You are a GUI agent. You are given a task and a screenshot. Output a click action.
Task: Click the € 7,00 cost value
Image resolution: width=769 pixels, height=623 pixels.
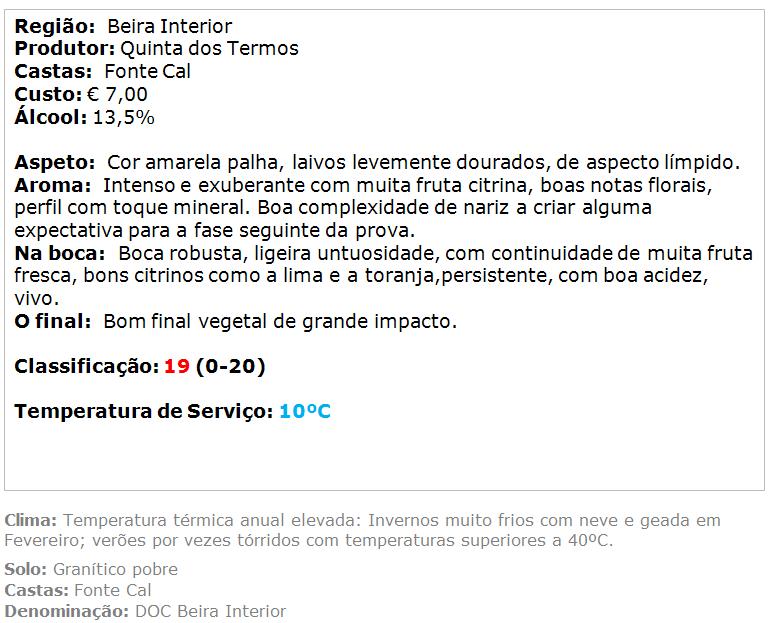[117, 94]
